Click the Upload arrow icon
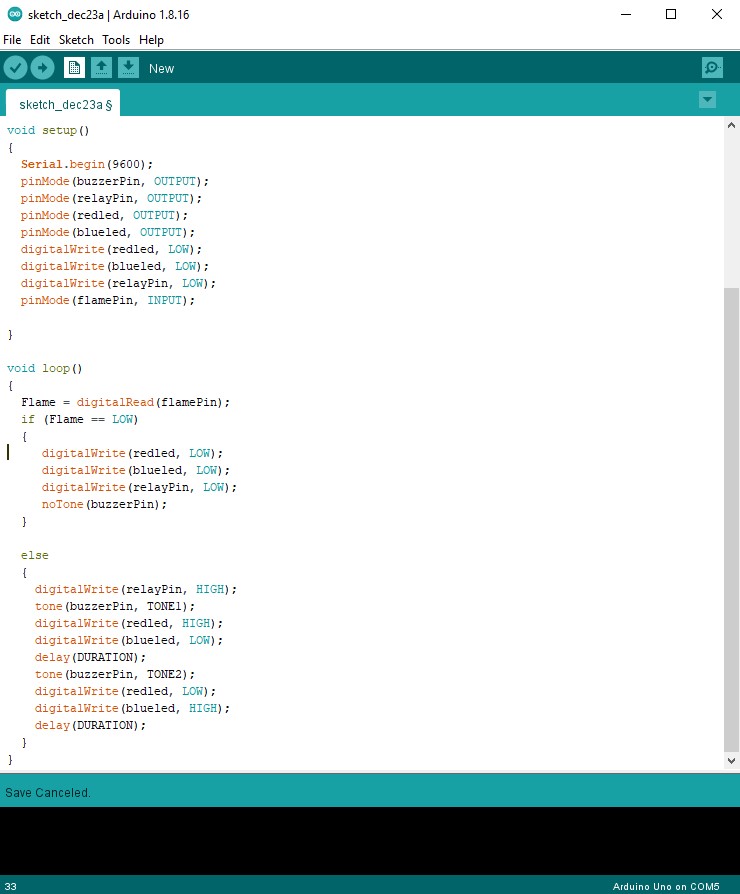740x894 pixels. (x=42, y=68)
